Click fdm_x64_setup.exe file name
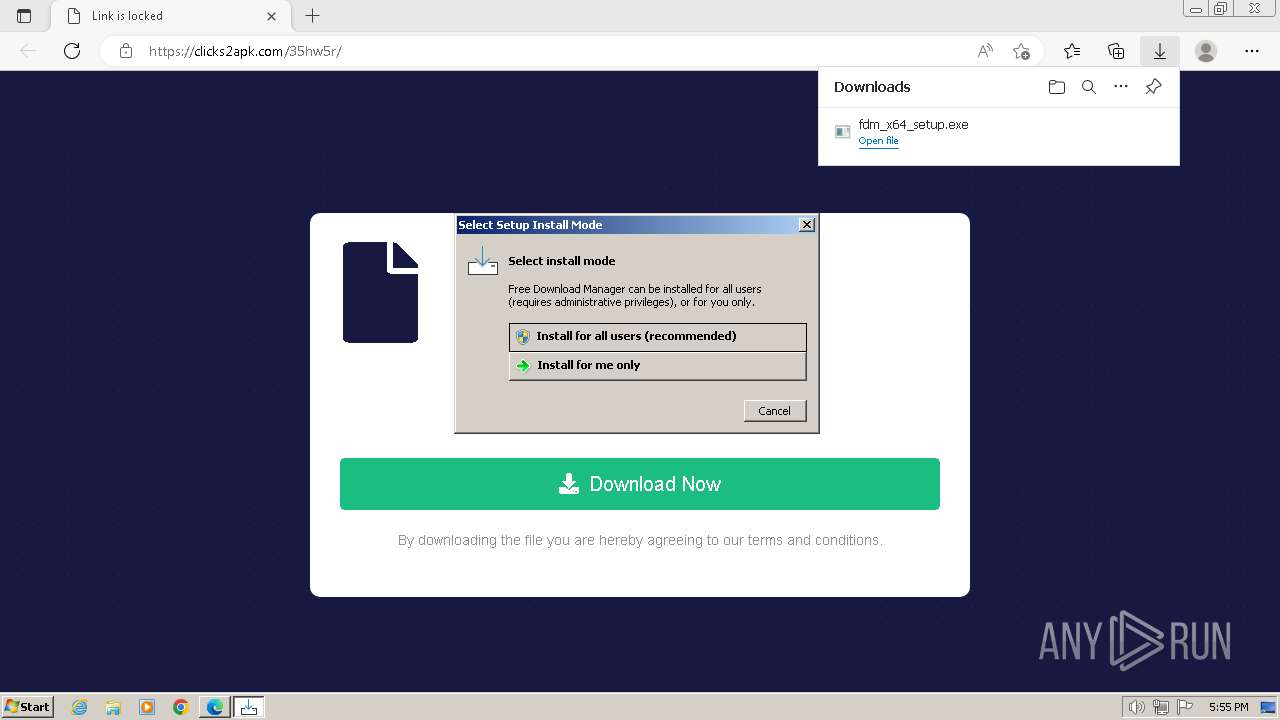The height and width of the screenshot is (720, 1280). (913, 125)
